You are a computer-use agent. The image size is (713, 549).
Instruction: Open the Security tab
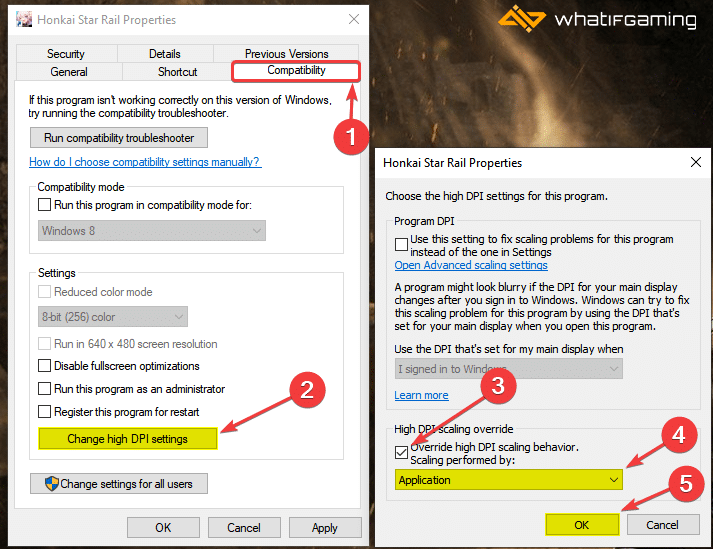coord(66,54)
